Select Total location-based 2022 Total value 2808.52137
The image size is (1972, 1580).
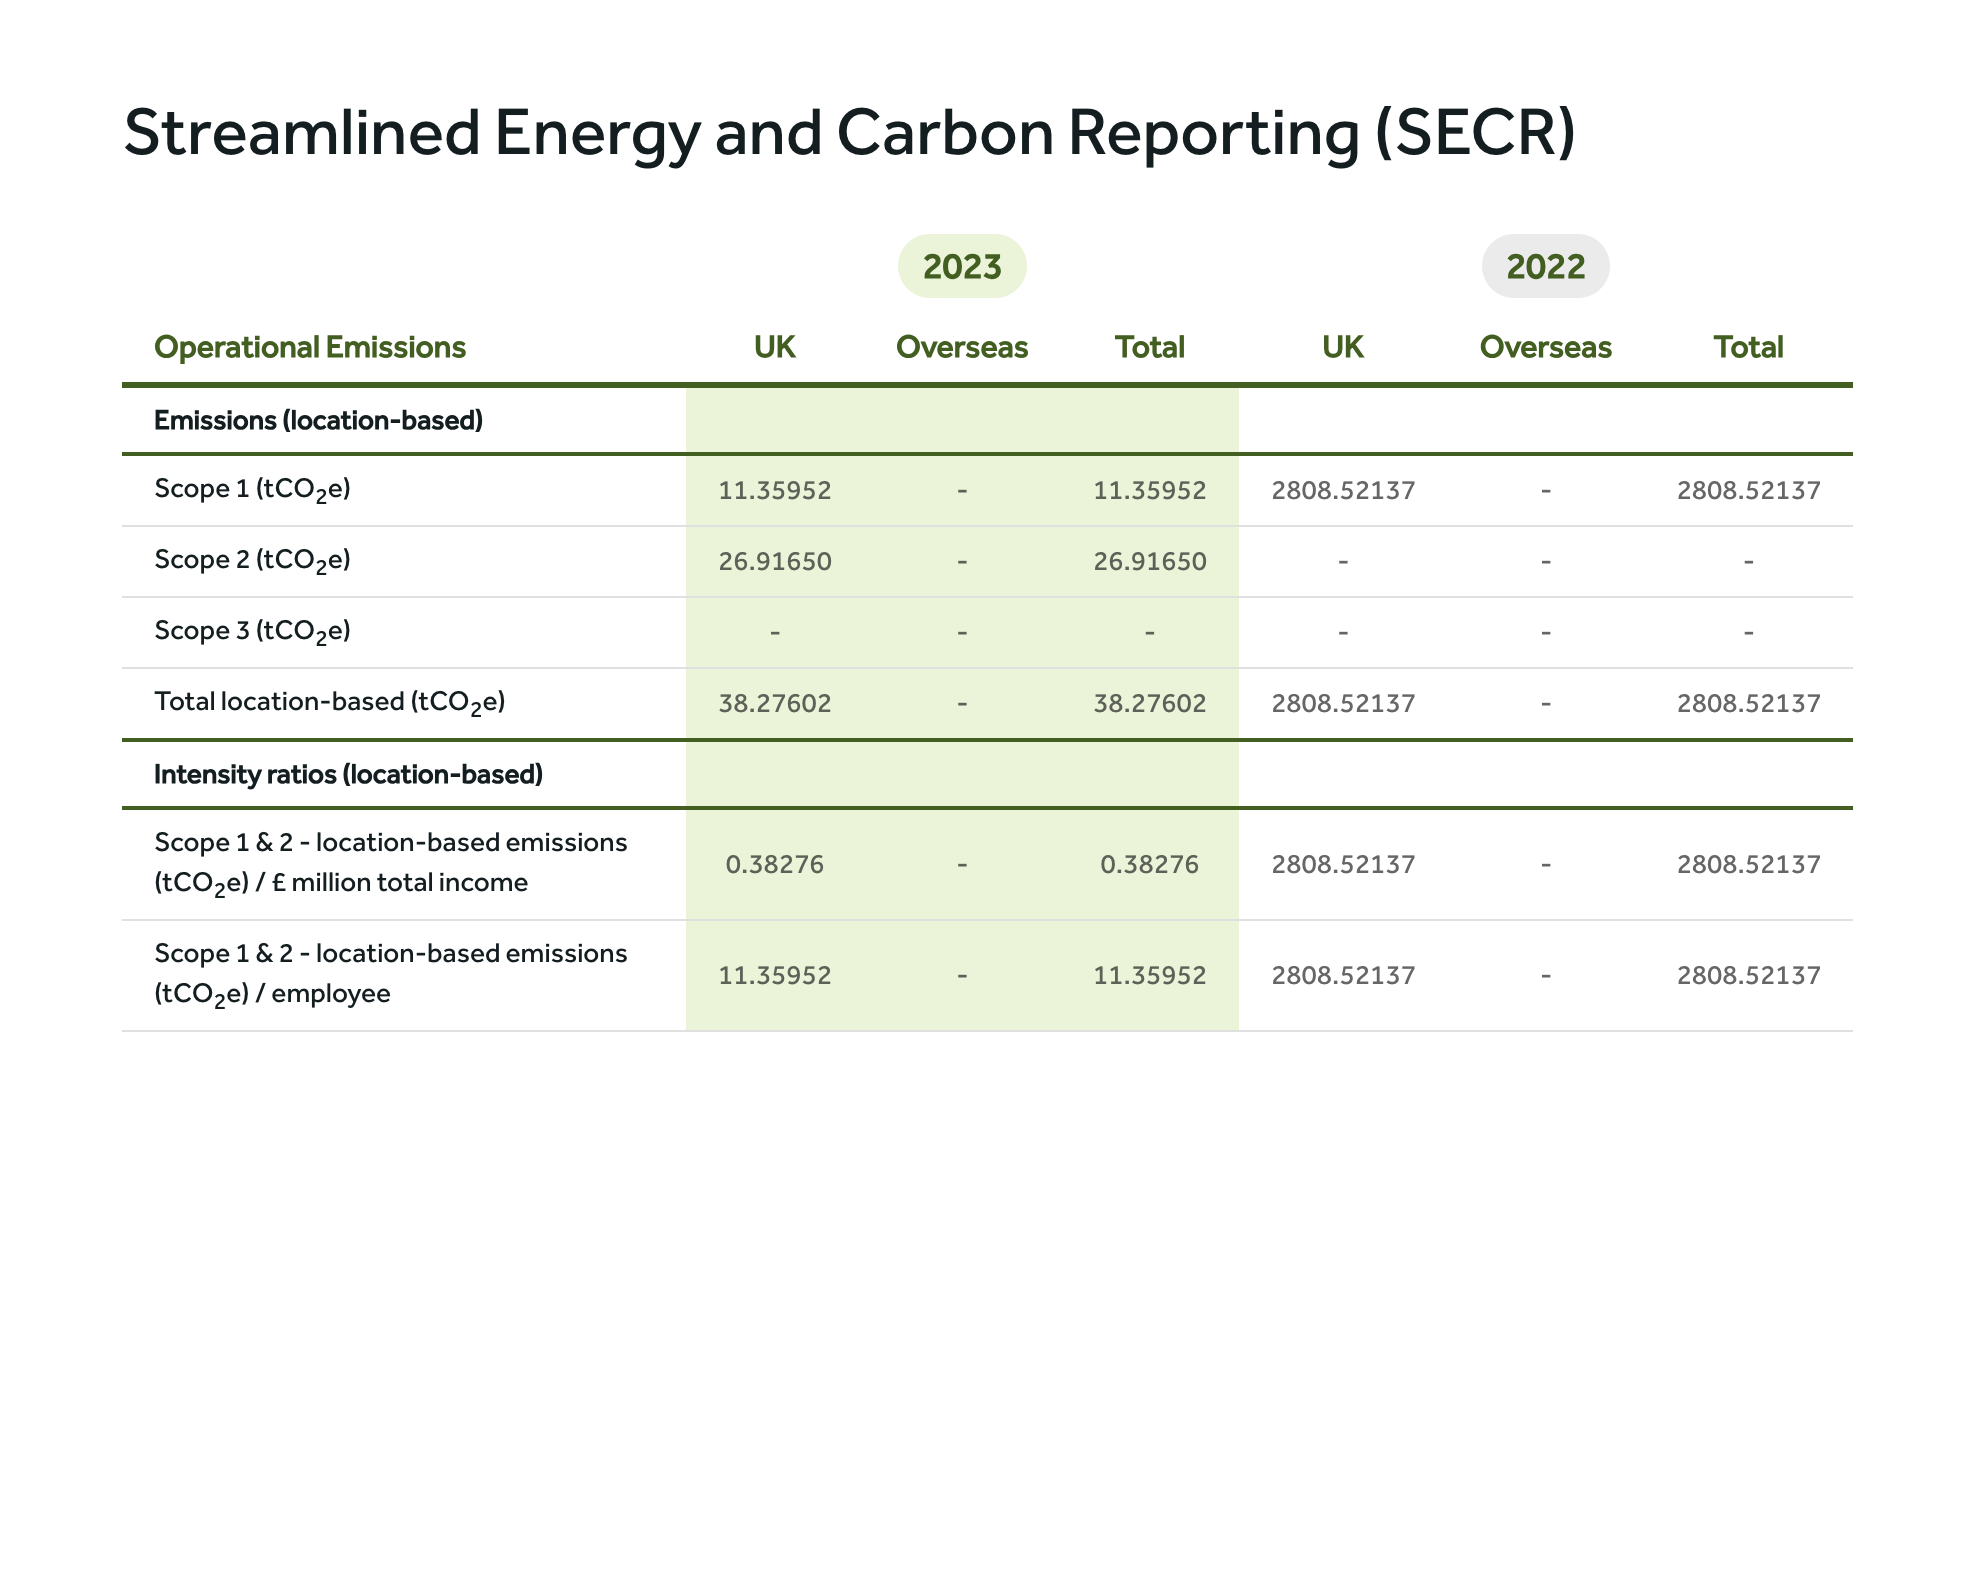point(1749,704)
